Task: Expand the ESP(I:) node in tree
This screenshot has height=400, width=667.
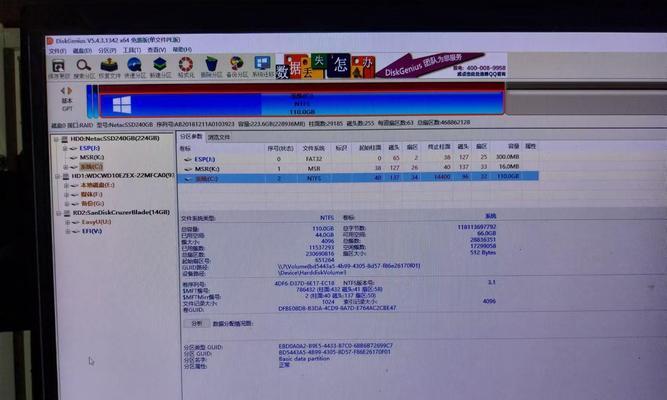Action: 65,149
